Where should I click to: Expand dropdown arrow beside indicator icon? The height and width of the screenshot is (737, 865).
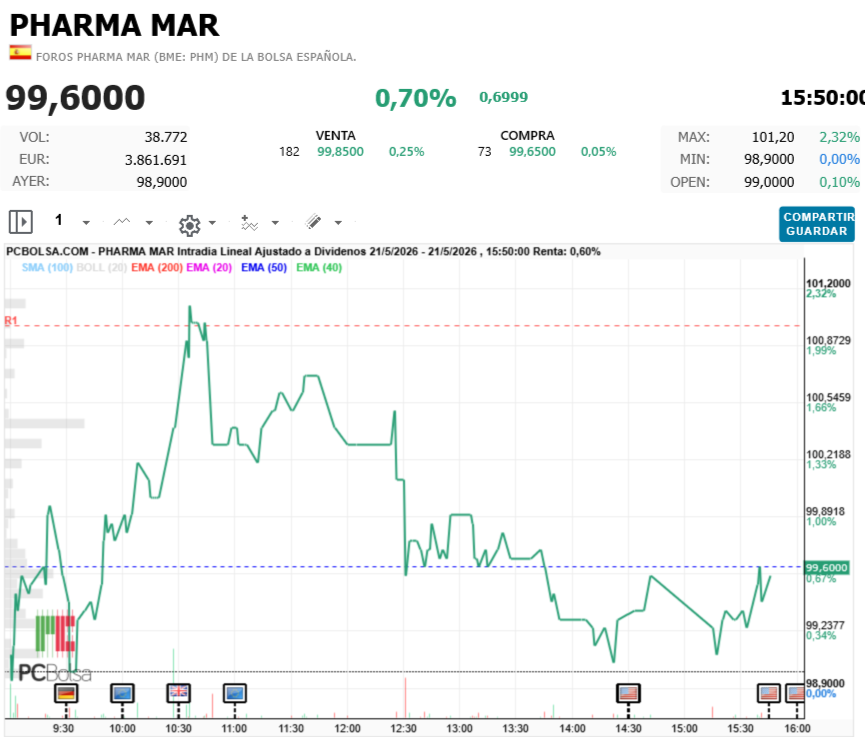pyautogui.click(x=275, y=223)
